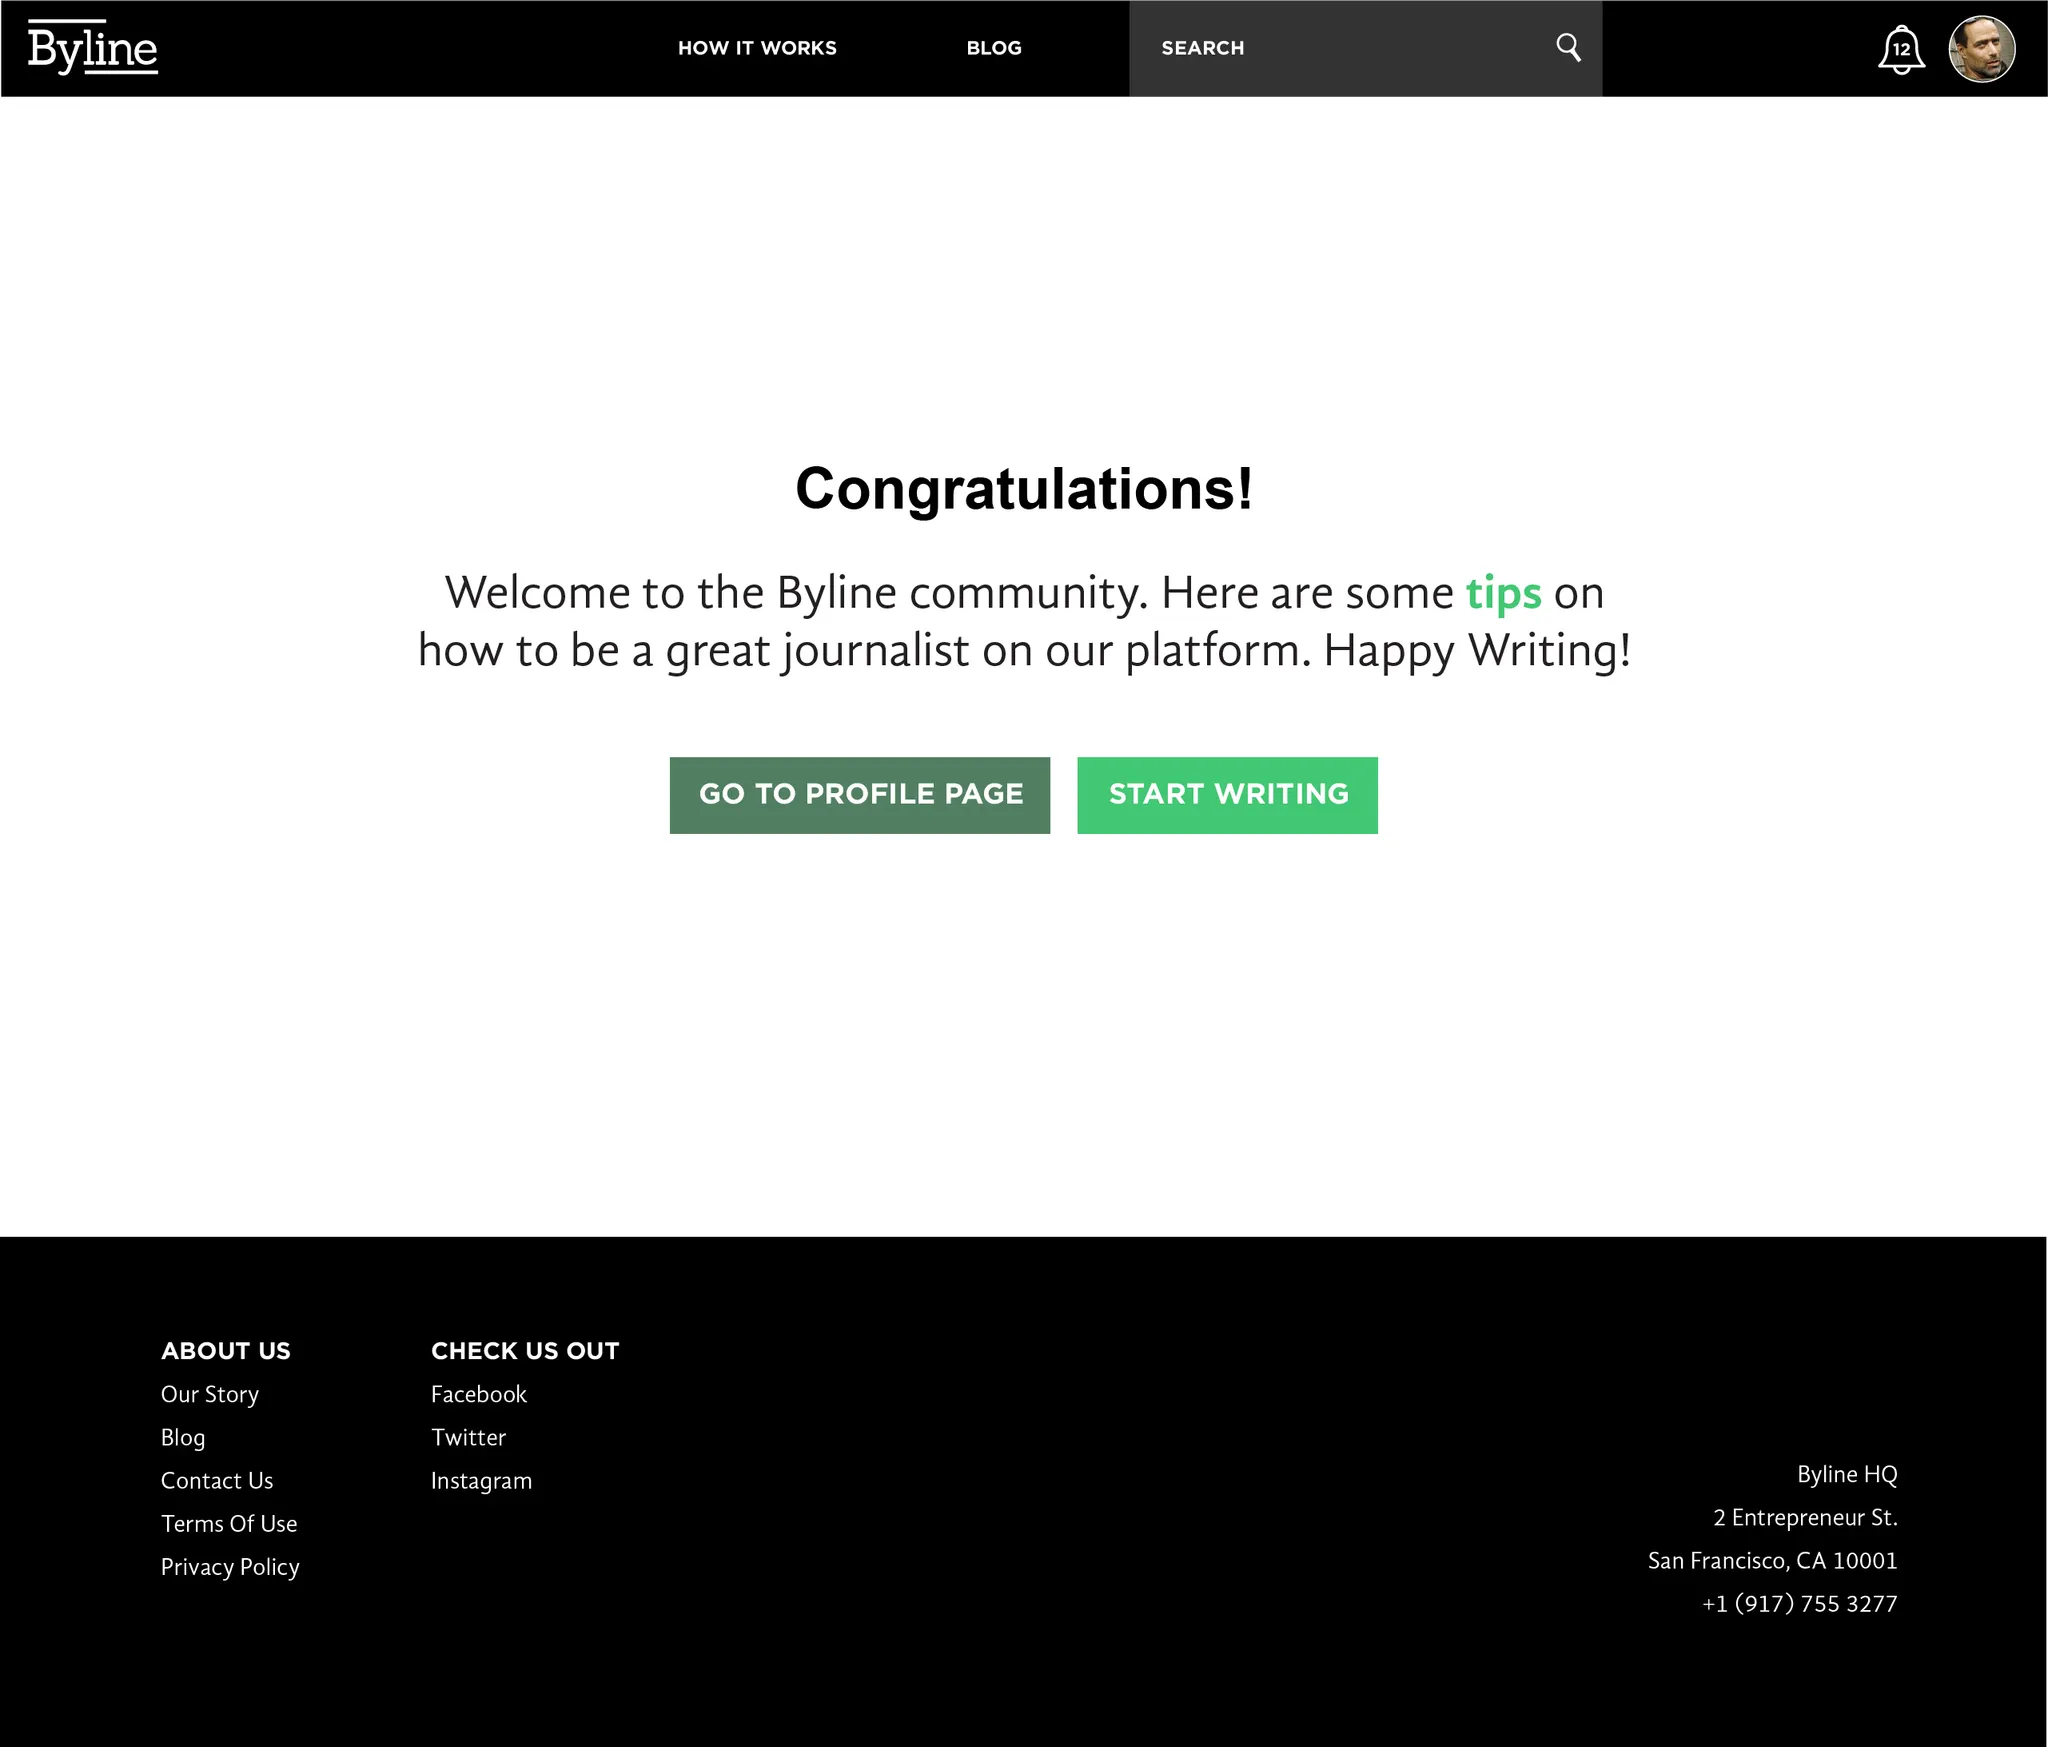Open the Blog link in the footer
This screenshot has width=2048, height=1747.
[x=183, y=1437]
